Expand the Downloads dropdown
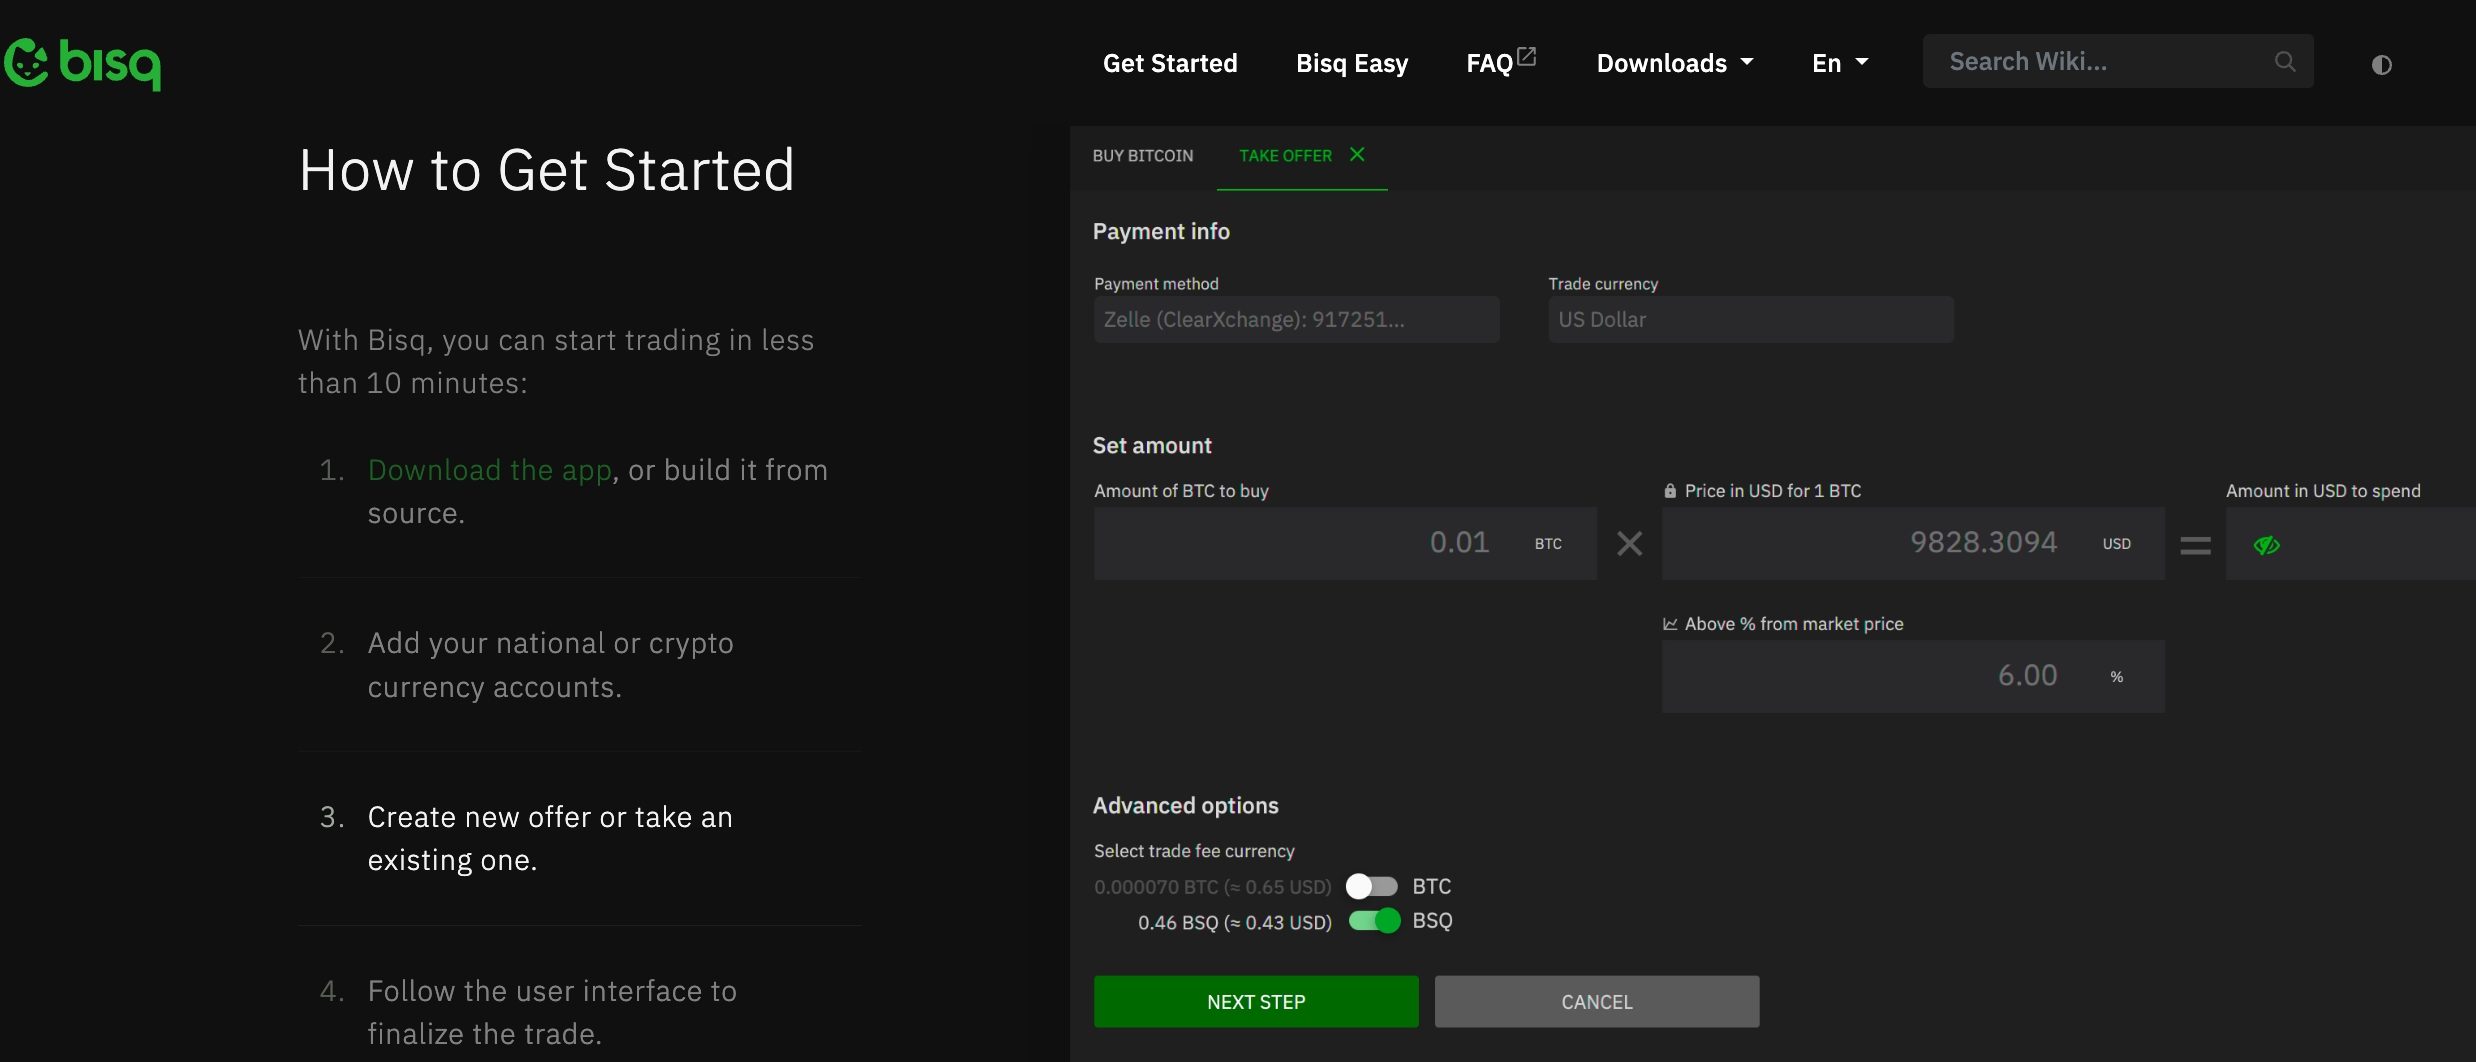2476x1062 pixels. point(1675,63)
